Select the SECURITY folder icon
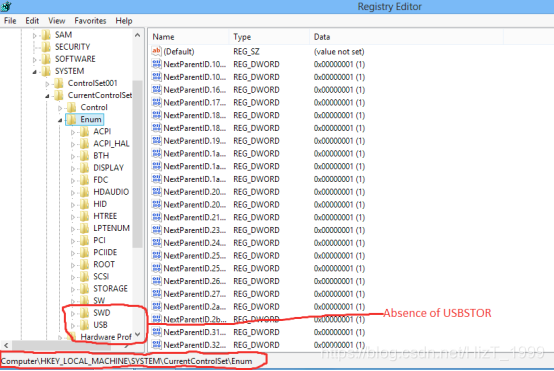 [x=46, y=47]
